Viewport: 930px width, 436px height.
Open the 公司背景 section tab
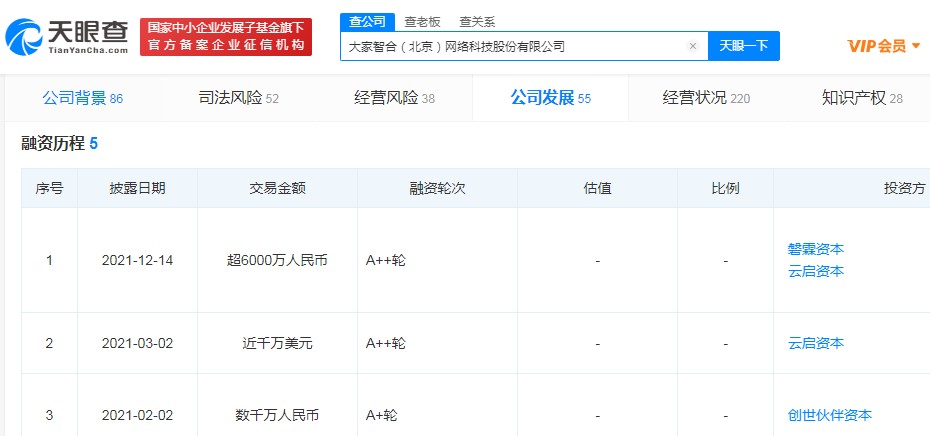(82, 98)
